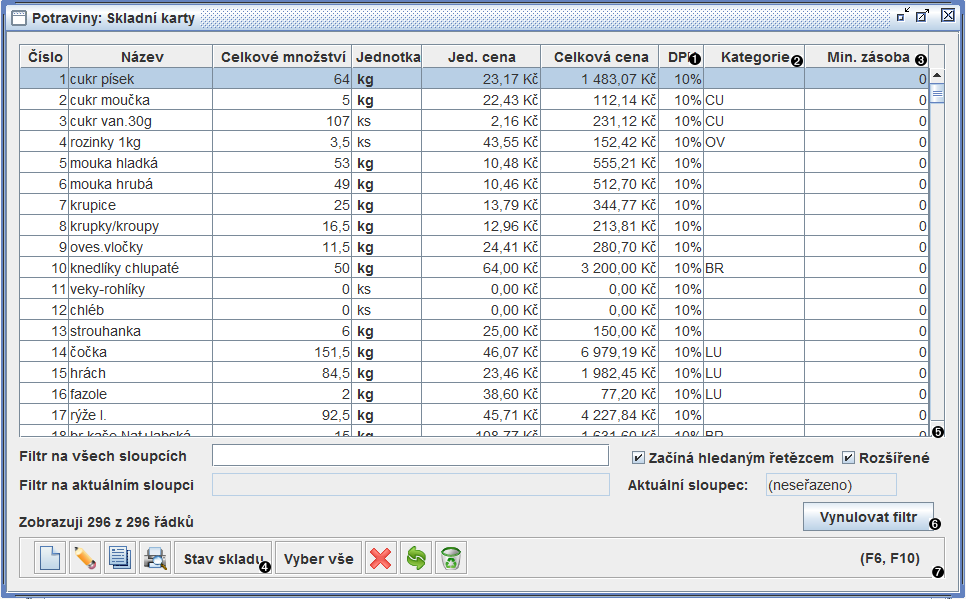Click the window icon in title bar
The width and height of the screenshot is (966, 599).
click(x=17, y=17)
